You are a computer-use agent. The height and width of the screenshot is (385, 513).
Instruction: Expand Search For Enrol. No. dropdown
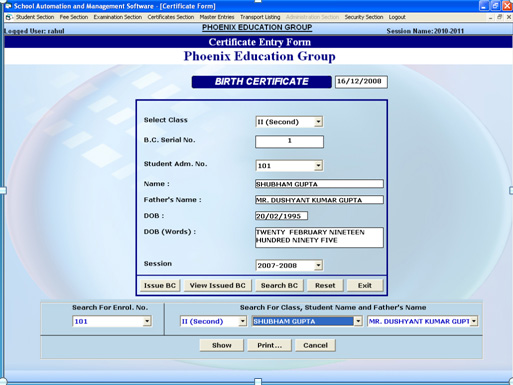point(147,321)
